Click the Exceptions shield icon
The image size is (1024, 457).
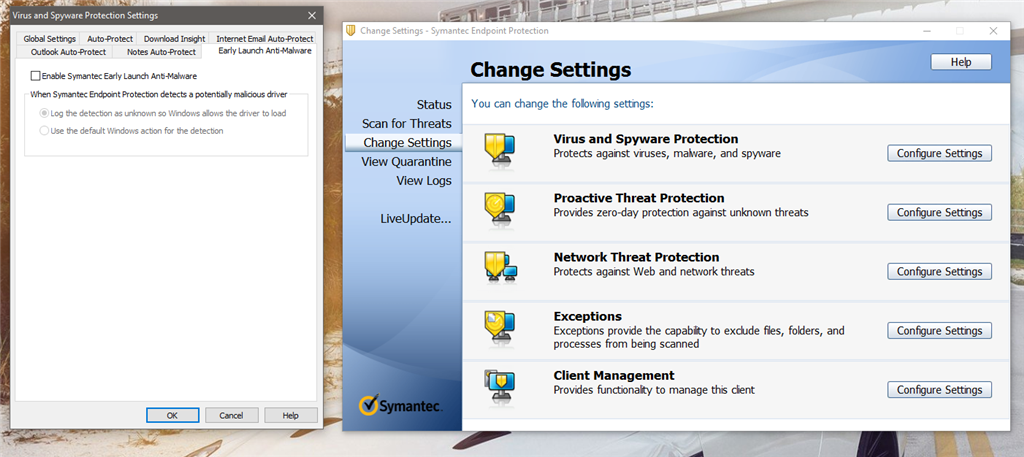[499, 326]
